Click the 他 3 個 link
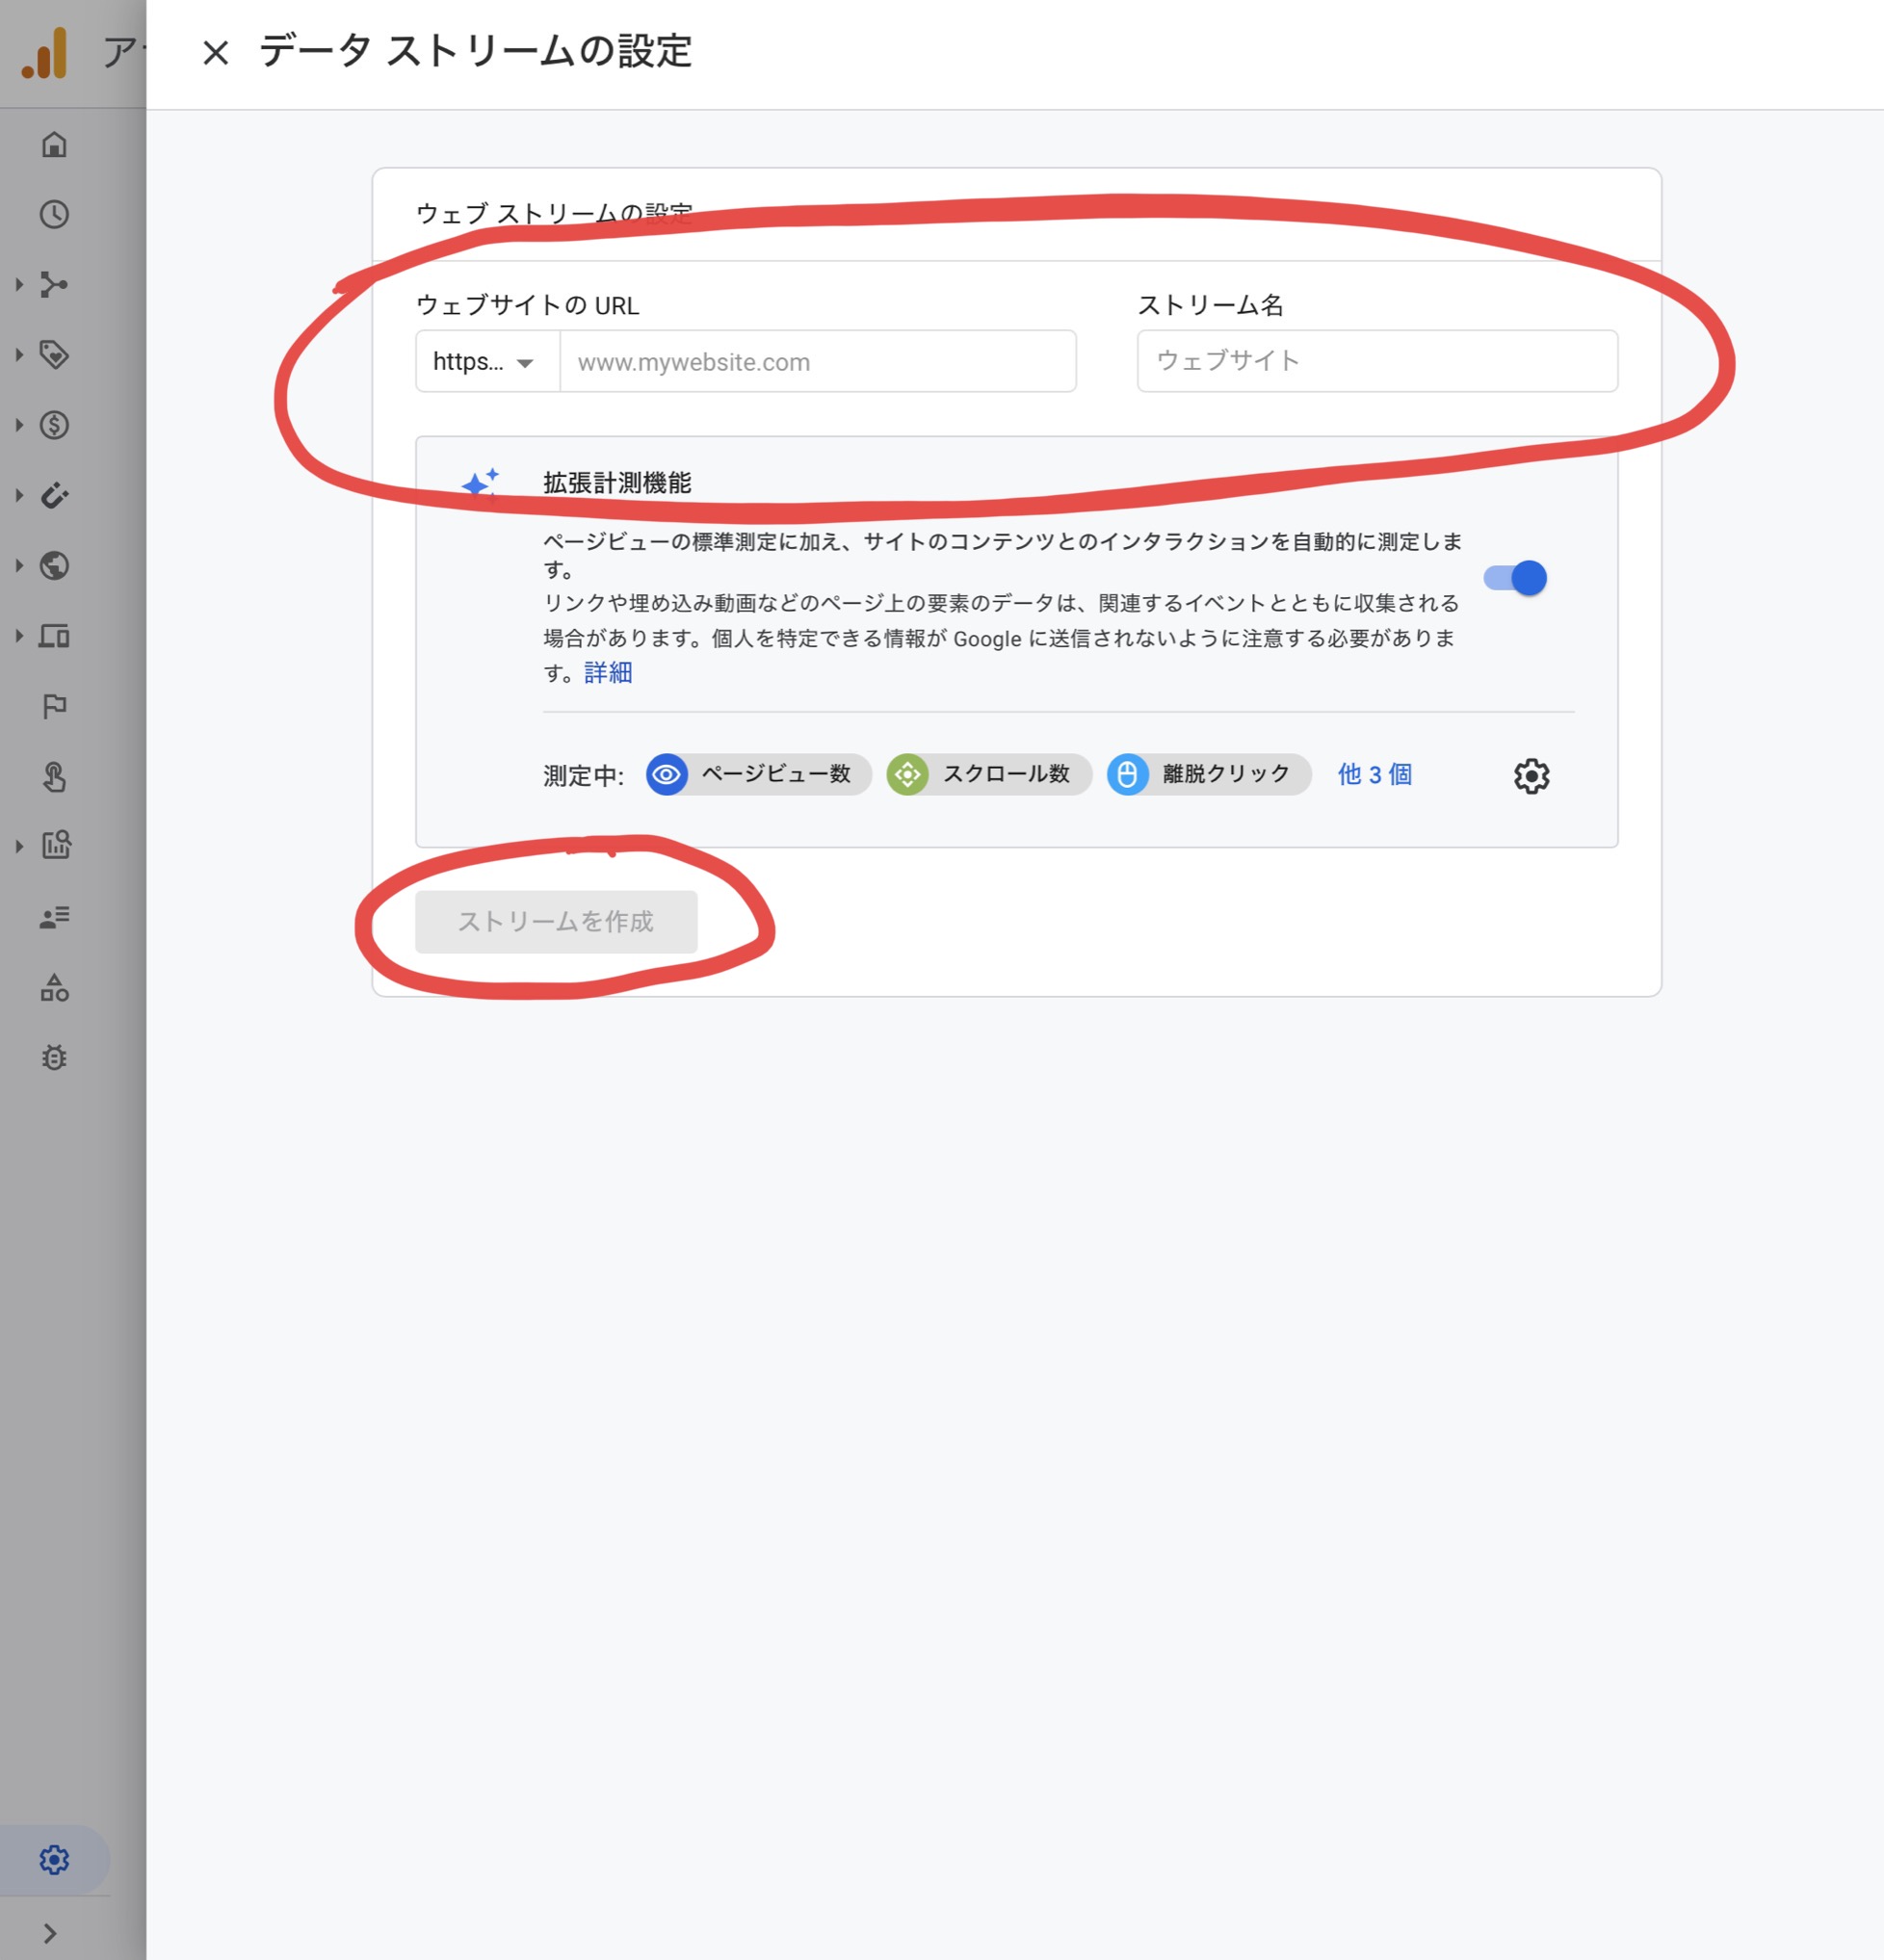This screenshot has height=1960, width=1884. click(x=1374, y=775)
